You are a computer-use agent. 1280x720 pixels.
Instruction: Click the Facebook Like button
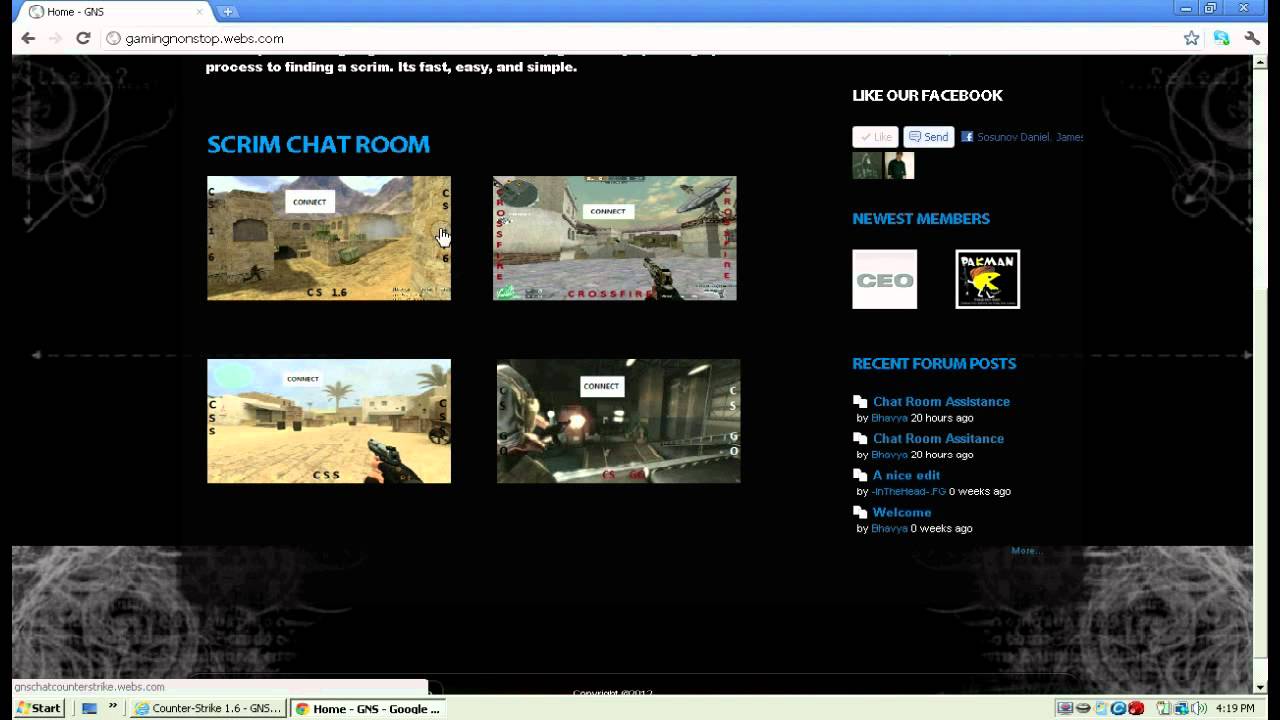coord(875,137)
